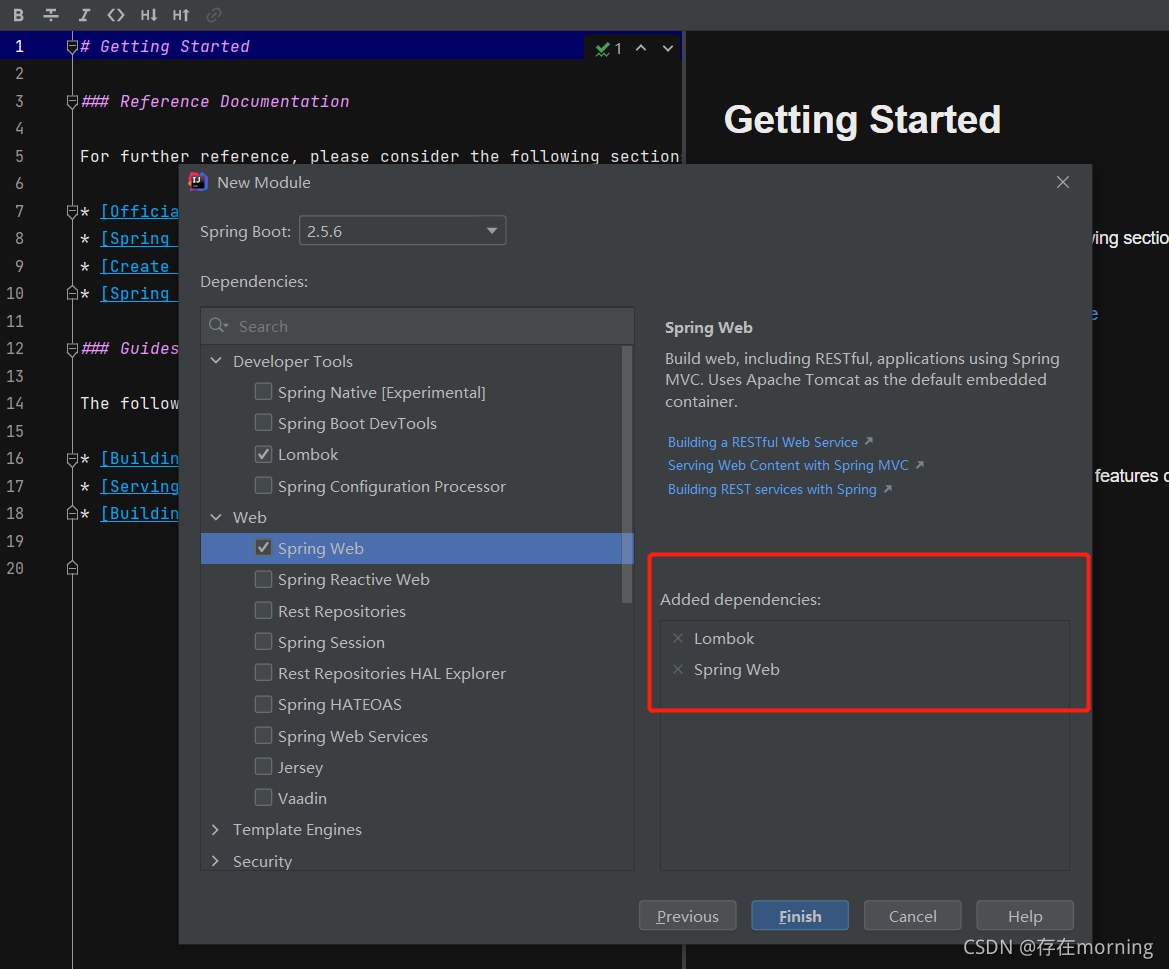The height and width of the screenshot is (969, 1169).
Task: Go to next highlighted problem arrow
Action: [668, 48]
